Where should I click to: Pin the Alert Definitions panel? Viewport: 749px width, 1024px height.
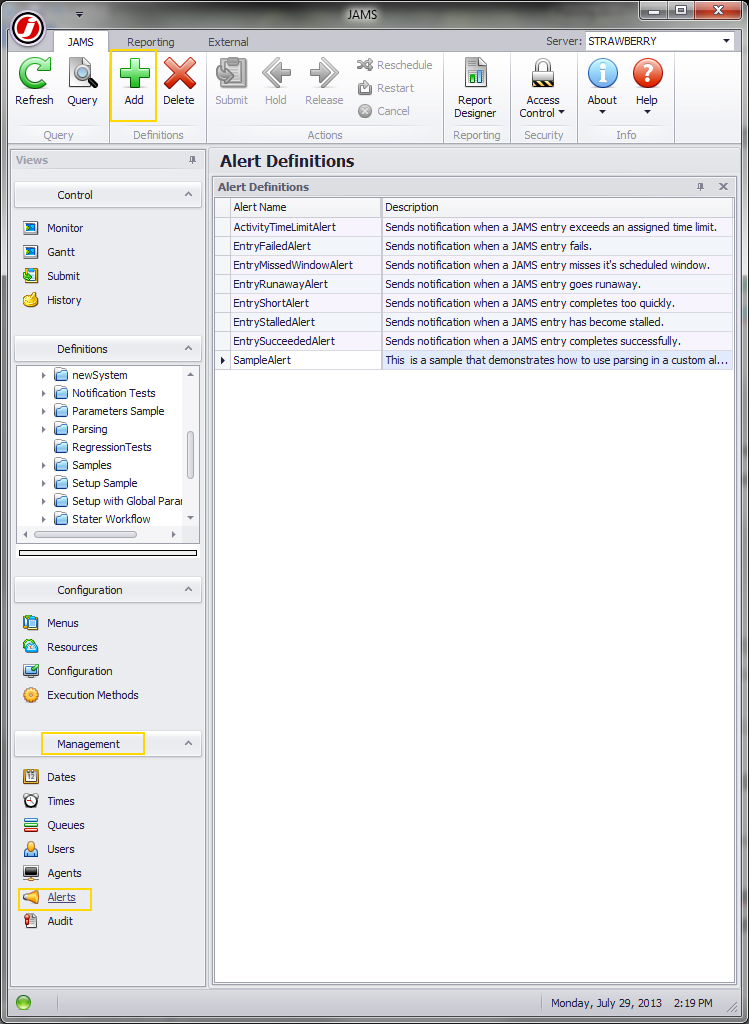[701, 187]
